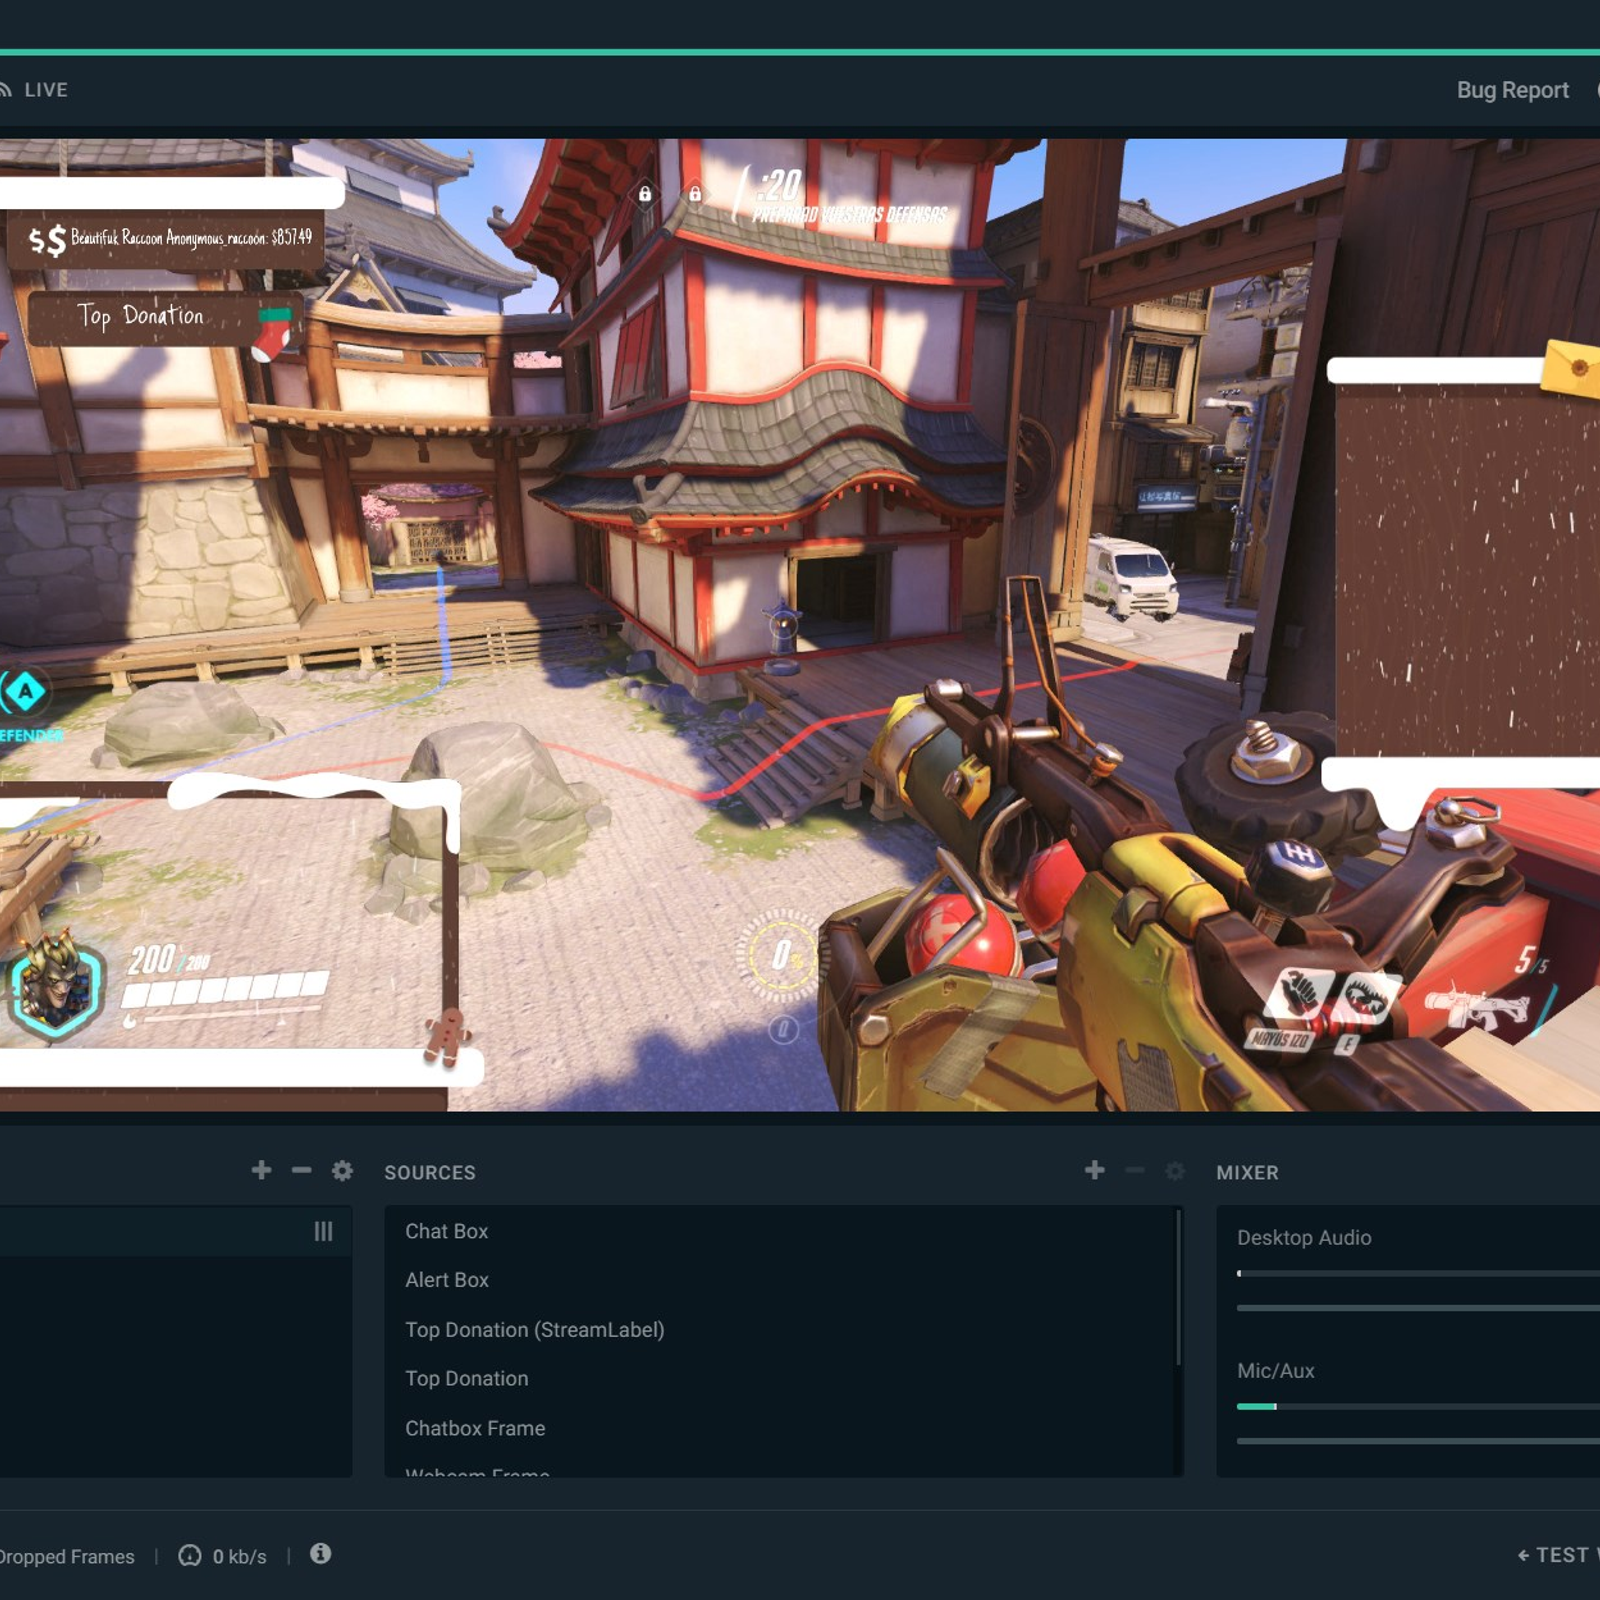Viewport: 1600px width, 1600px height.
Task: Open the info icon in the status bar
Action: pos(320,1553)
